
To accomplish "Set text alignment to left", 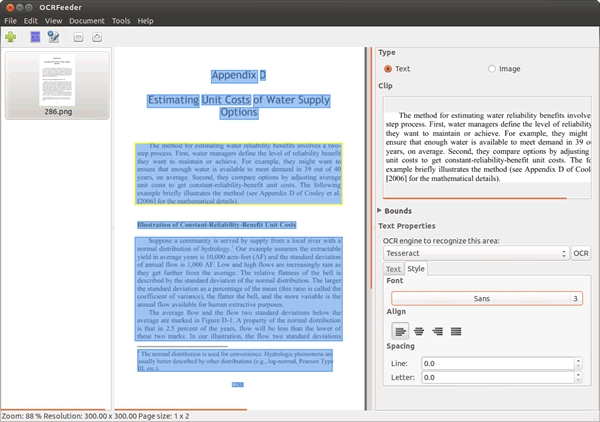I will [x=400, y=331].
